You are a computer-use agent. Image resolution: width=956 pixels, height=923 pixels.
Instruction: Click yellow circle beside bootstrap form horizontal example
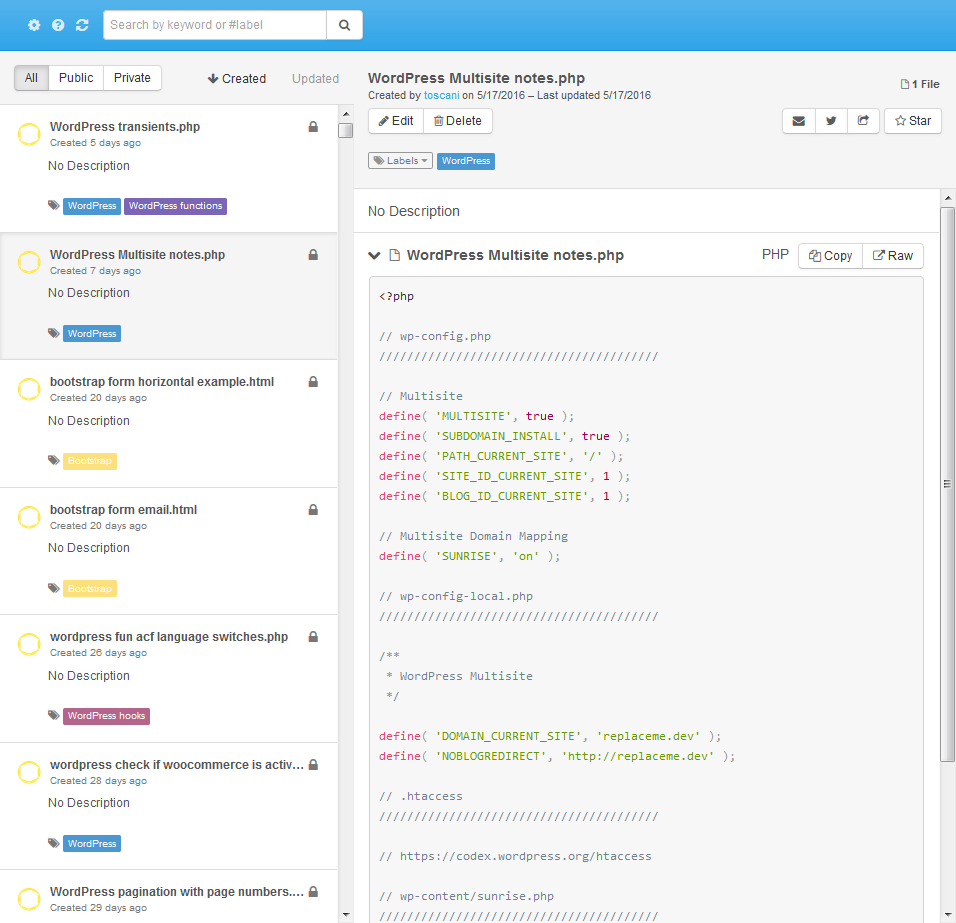pyautogui.click(x=29, y=389)
